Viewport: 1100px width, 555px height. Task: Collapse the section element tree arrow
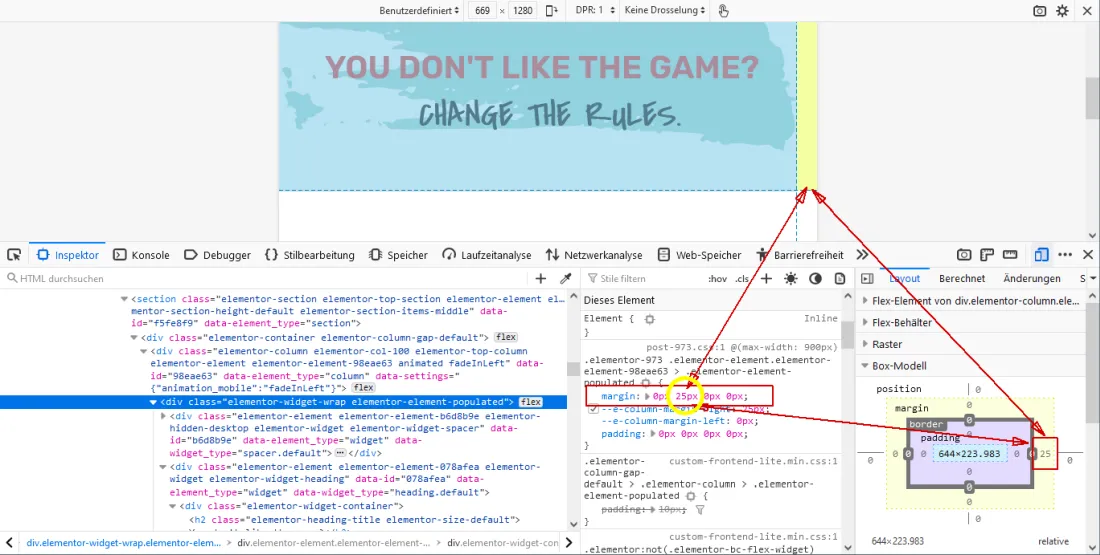click(x=124, y=299)
